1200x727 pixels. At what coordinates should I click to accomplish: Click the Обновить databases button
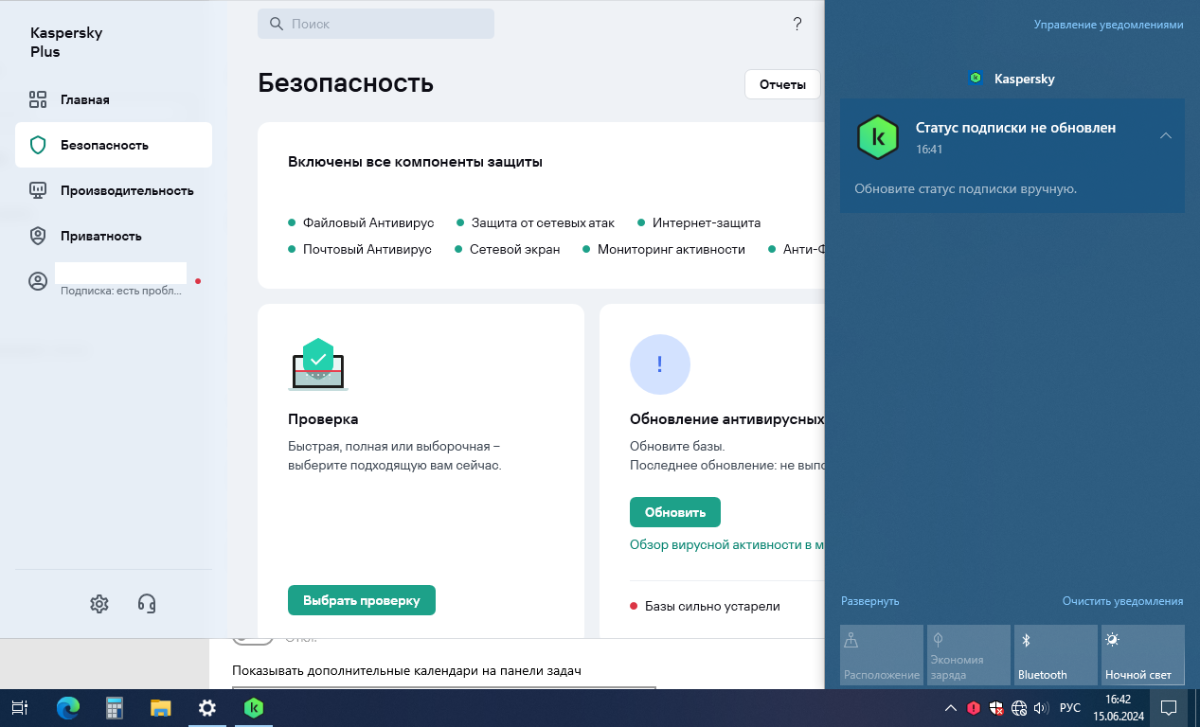point(675,512)
